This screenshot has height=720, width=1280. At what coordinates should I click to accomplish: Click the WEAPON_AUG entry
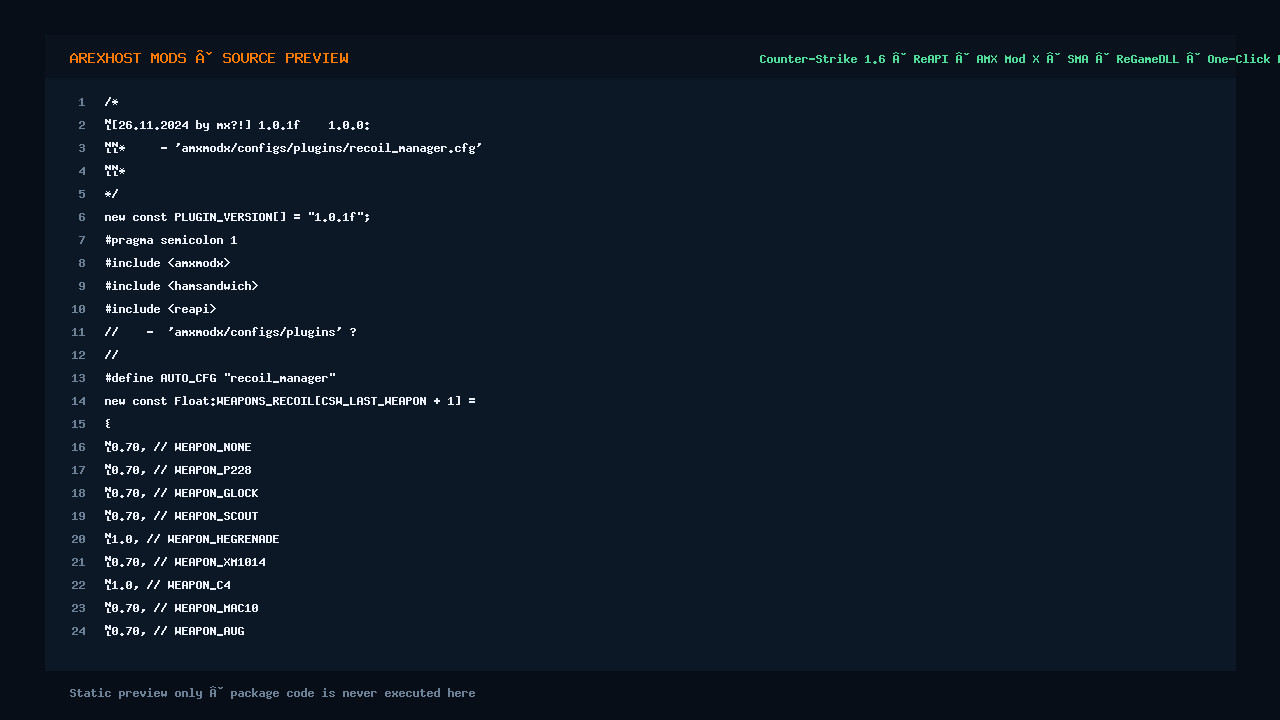[174, 631]
